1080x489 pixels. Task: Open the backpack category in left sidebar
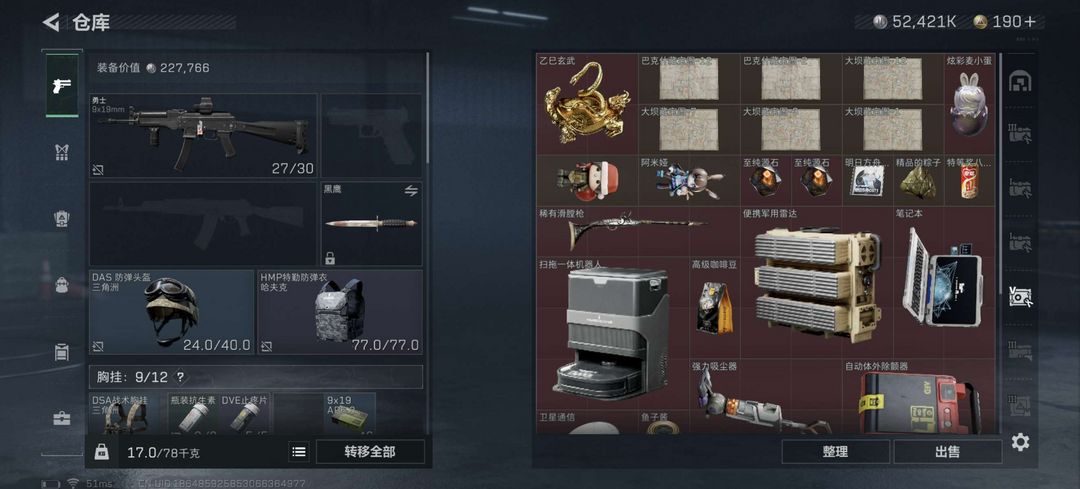(62, 285)
